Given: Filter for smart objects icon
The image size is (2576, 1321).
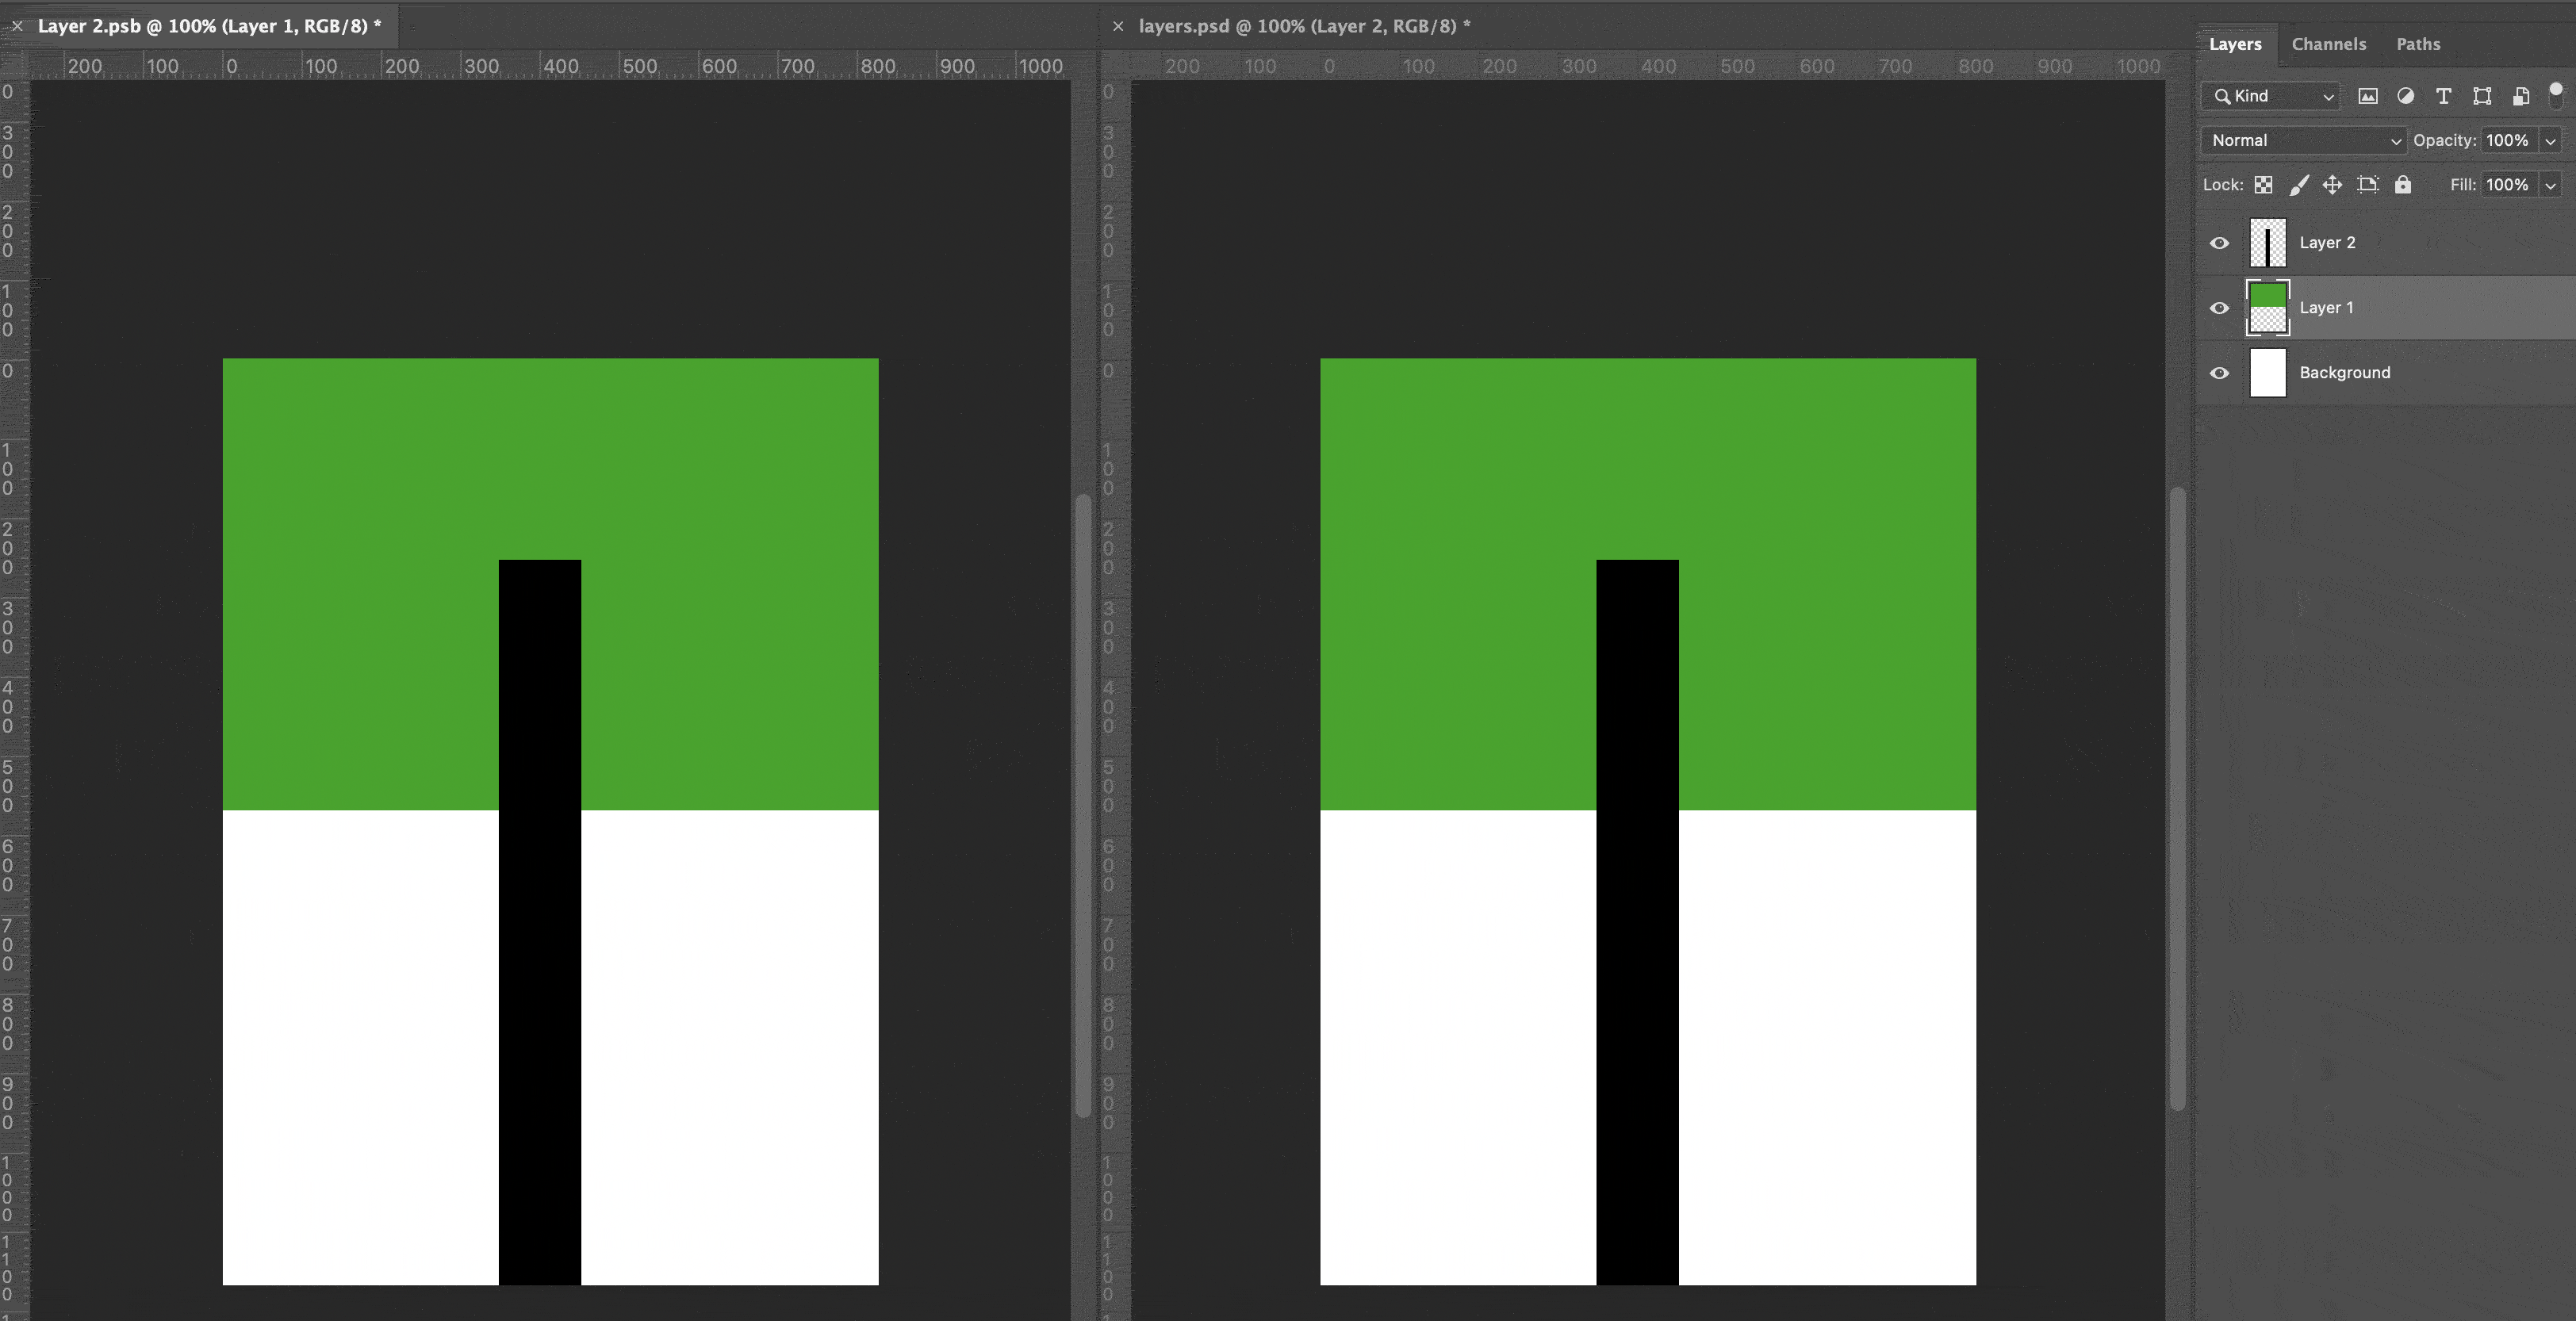Looking at the screenshot, I should (x=2520, y=96).
